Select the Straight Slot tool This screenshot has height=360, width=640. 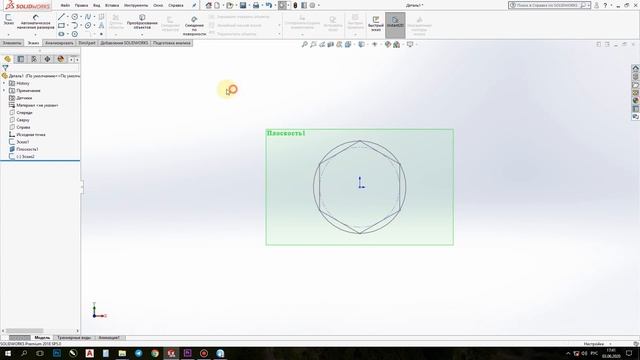pos(61,34)
